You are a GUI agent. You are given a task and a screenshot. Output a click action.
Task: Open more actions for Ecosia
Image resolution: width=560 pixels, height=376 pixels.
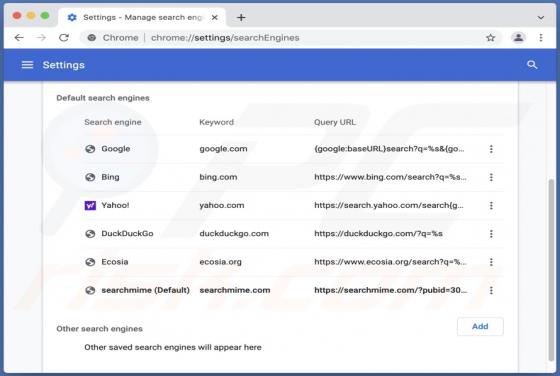491,262
